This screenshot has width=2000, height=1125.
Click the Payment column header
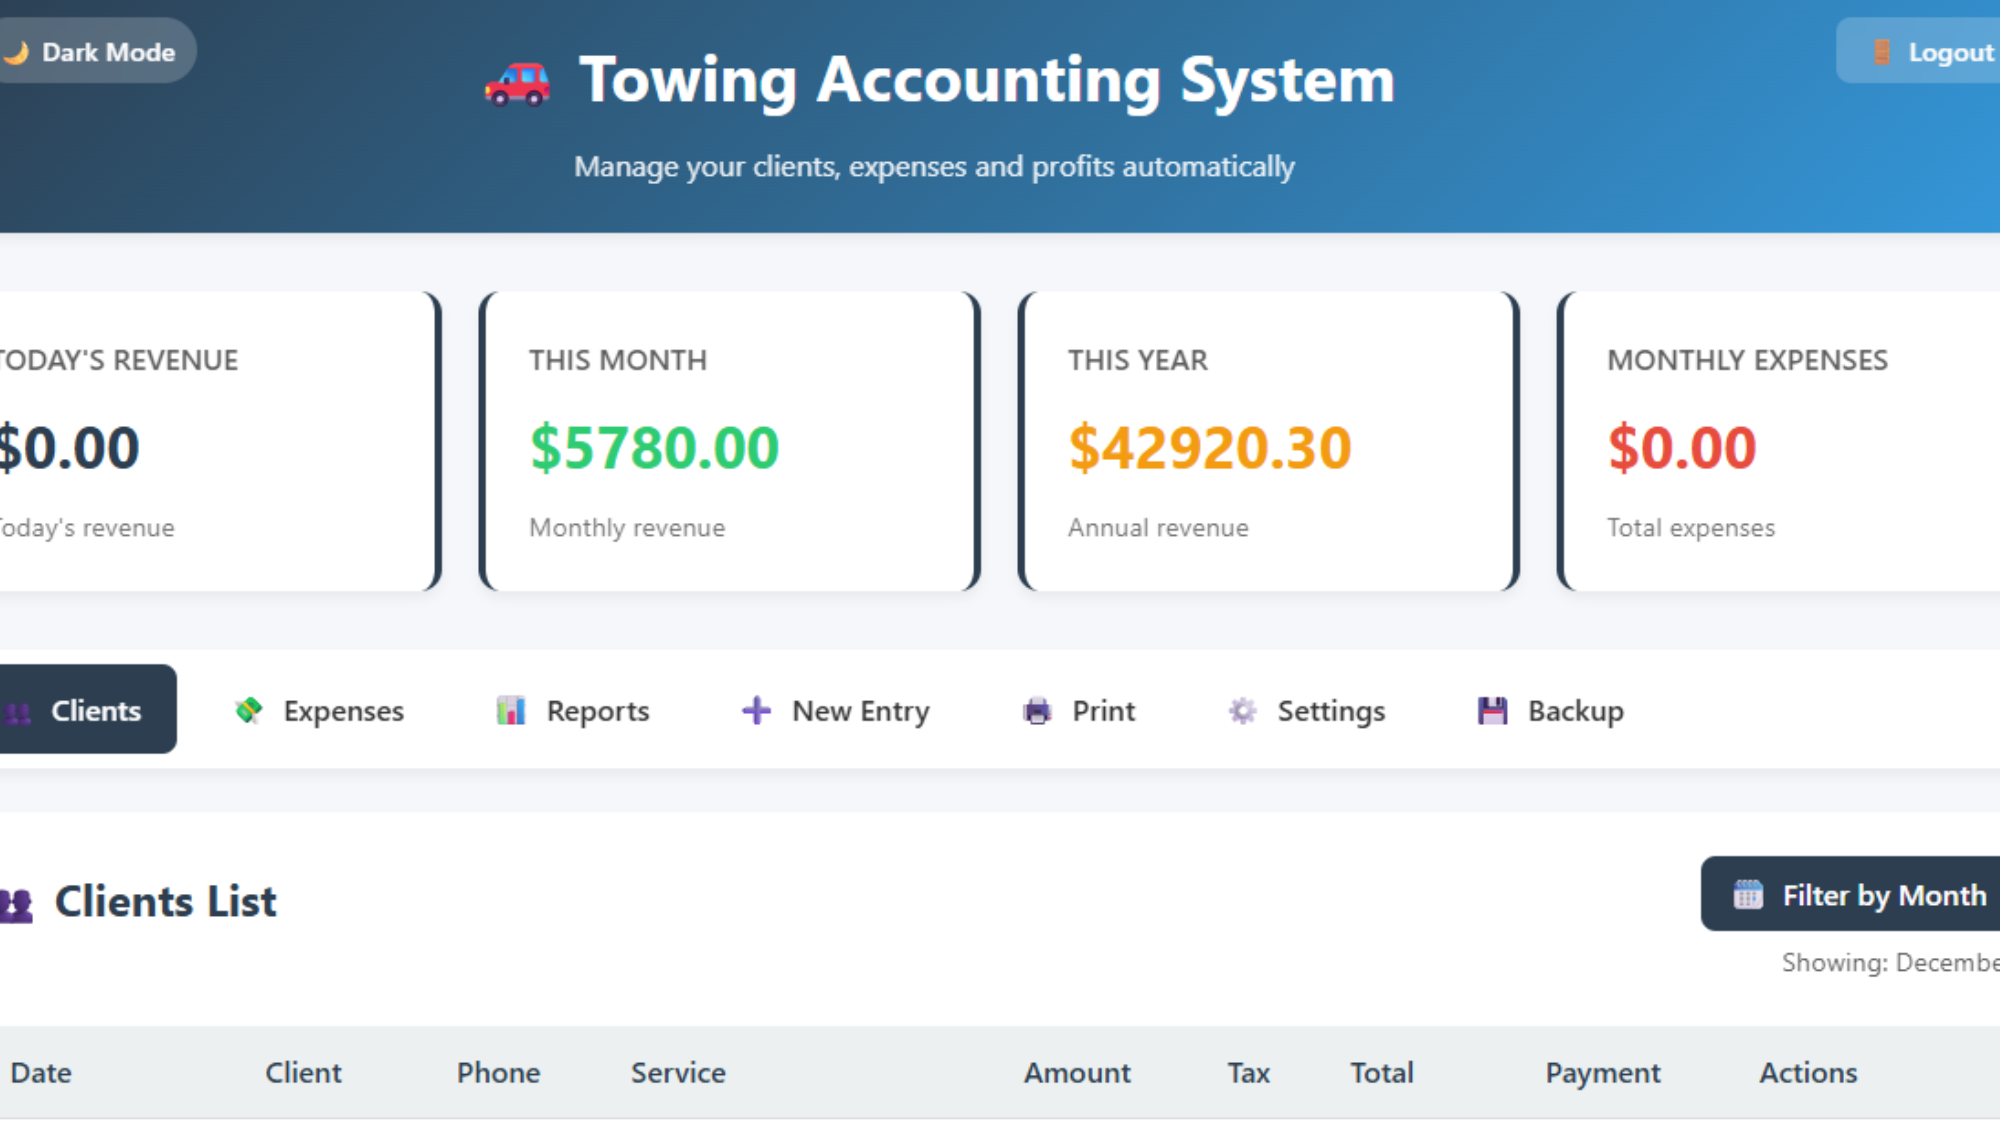(x=1602, y=1072)
